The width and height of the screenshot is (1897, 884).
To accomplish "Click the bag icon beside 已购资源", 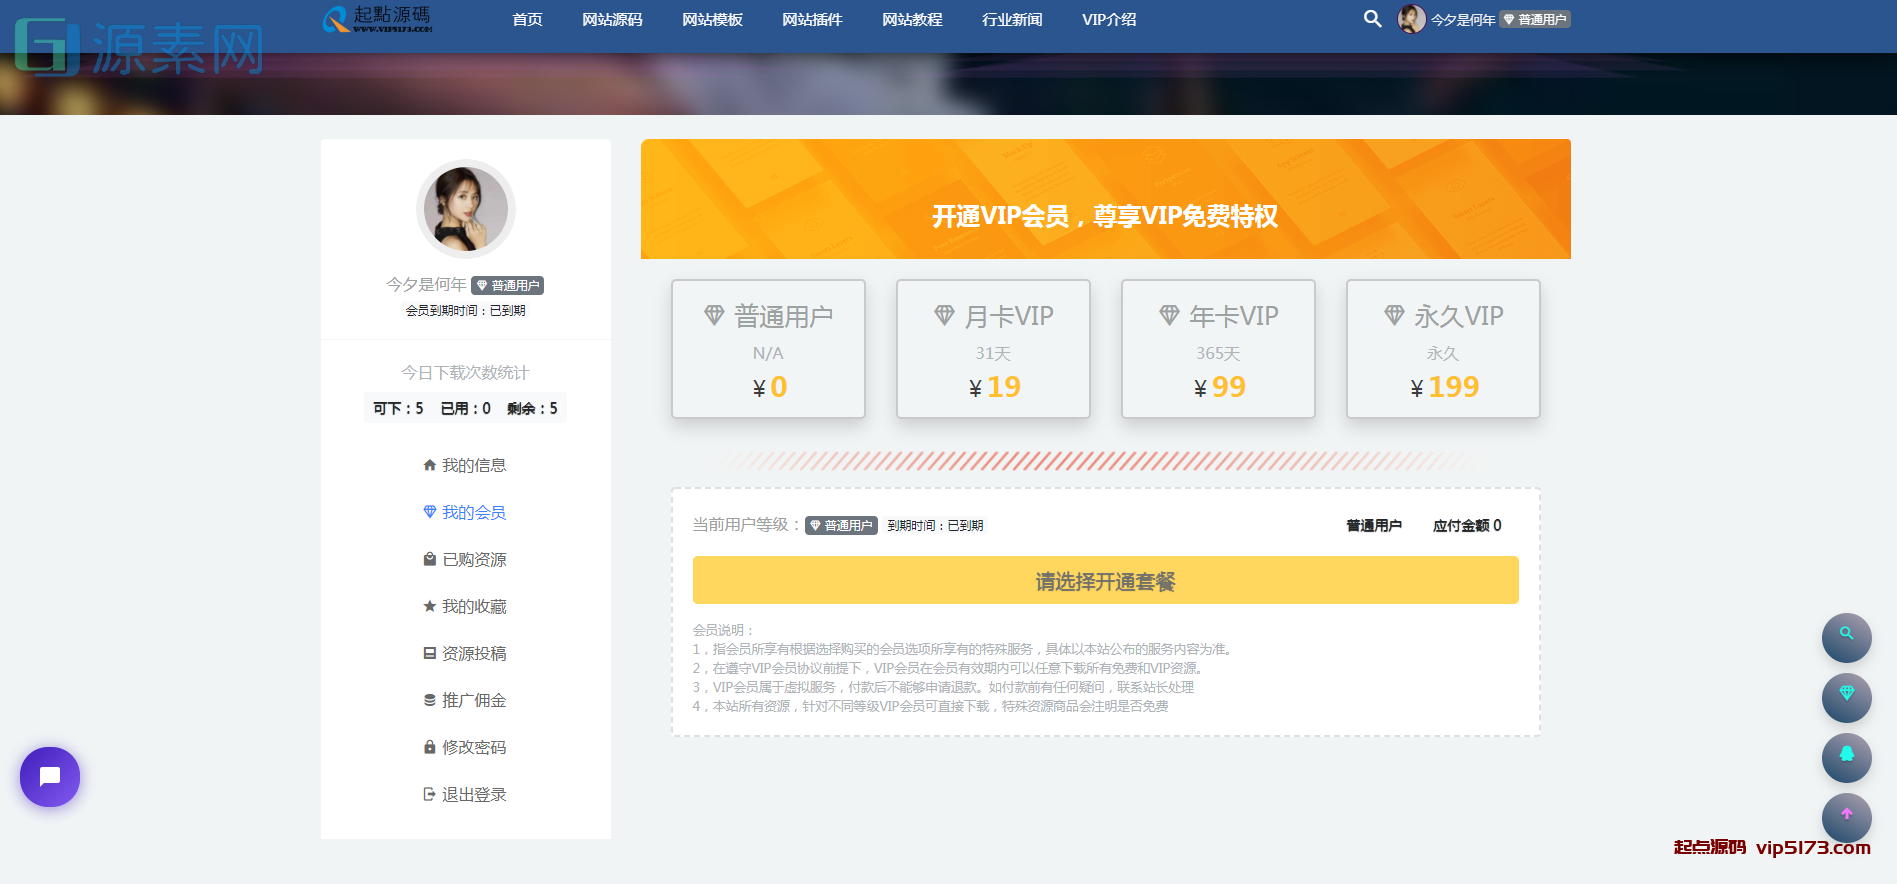I will click(430, 559).
